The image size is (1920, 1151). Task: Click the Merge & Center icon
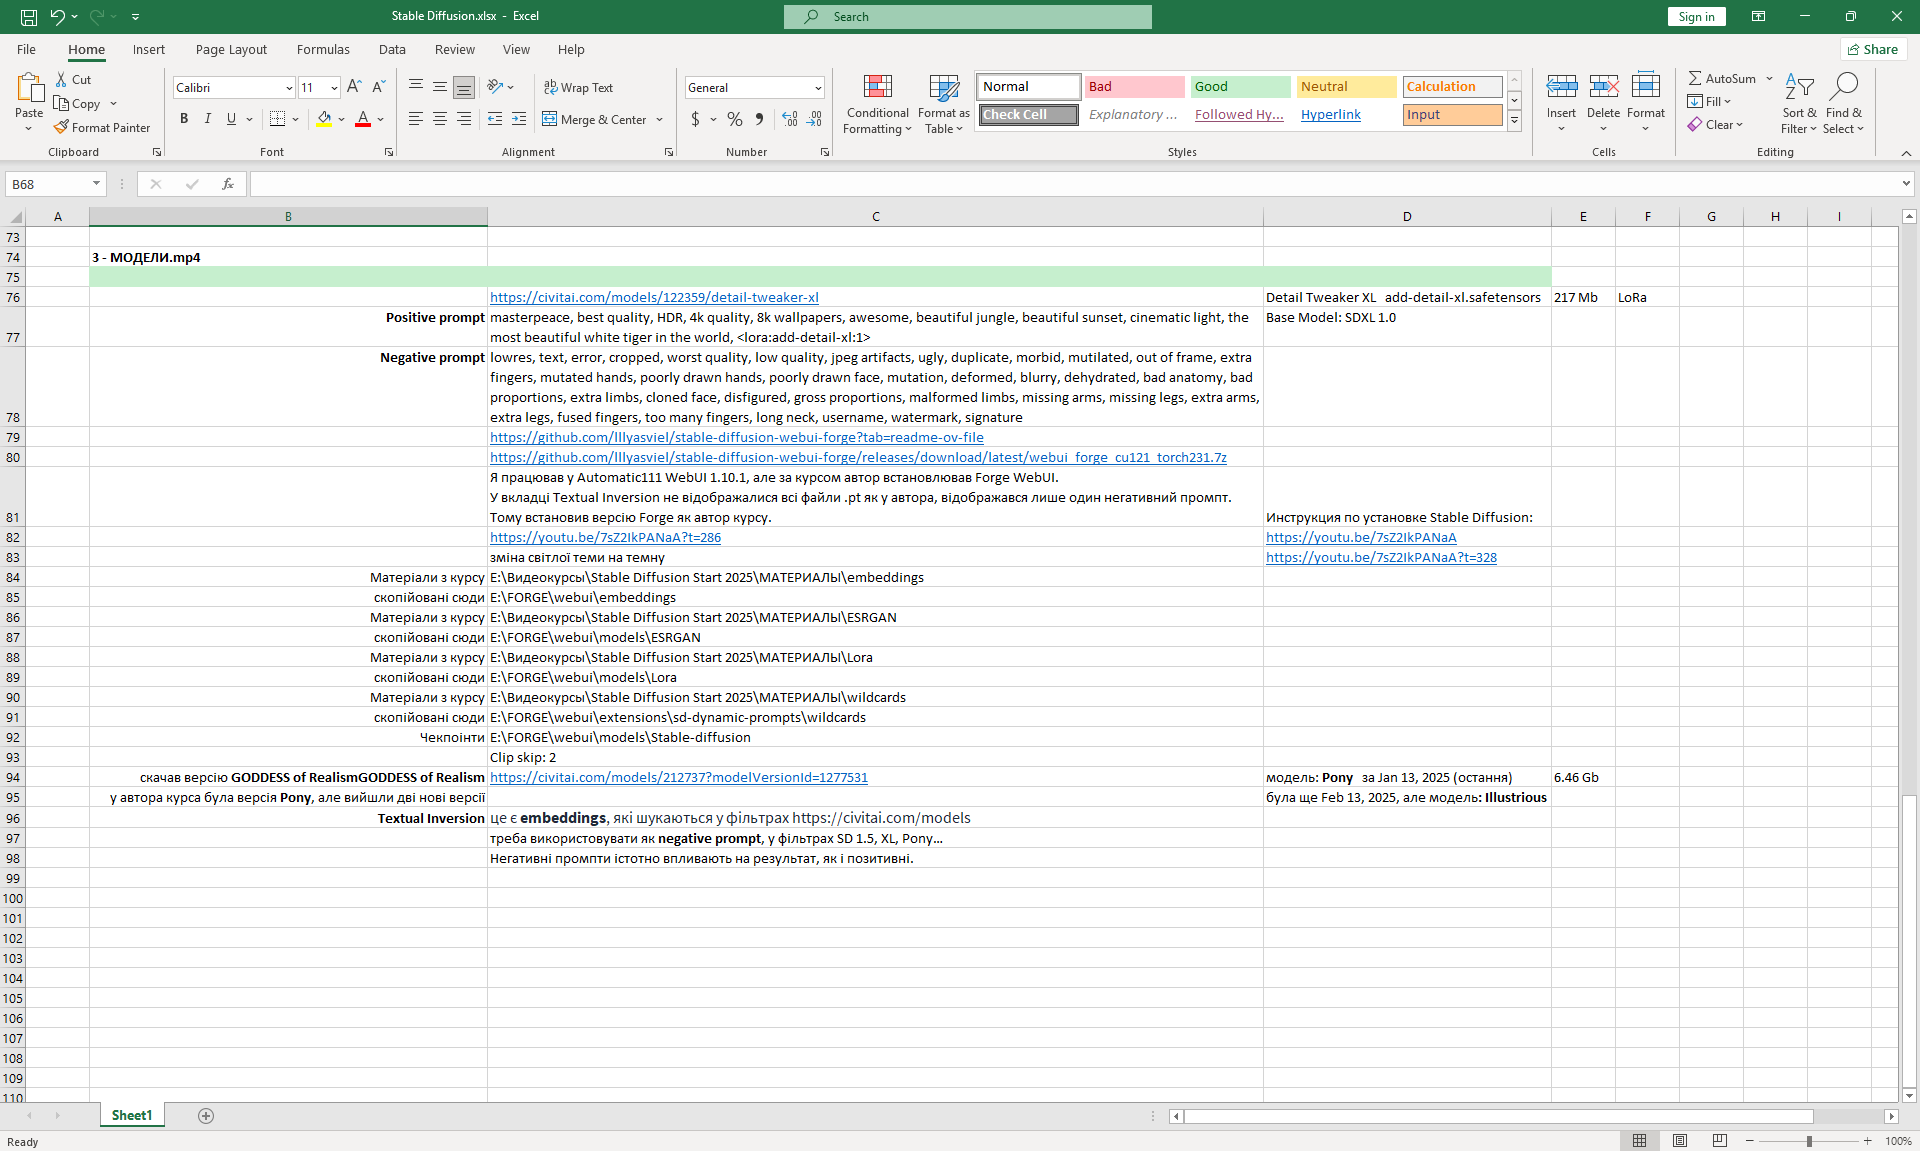point(550,119)
